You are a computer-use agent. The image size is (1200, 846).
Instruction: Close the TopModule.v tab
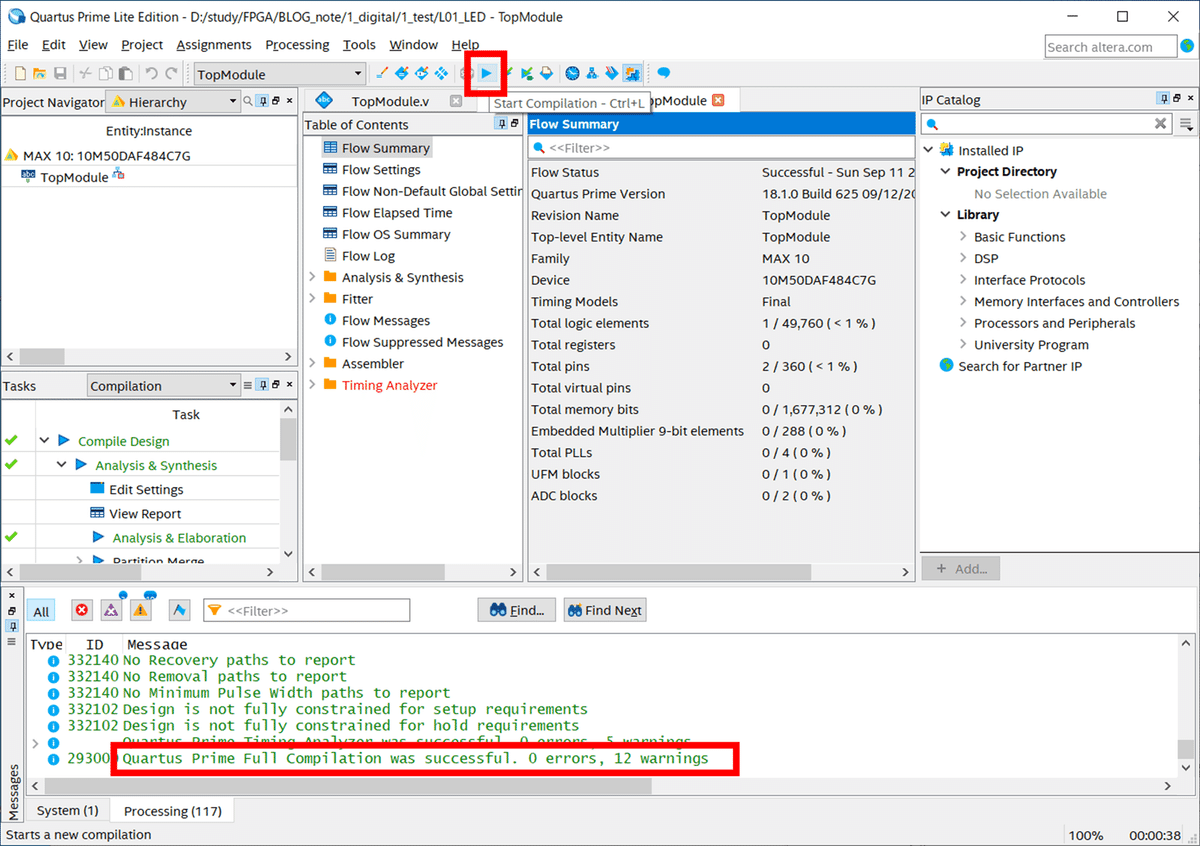[x=456, y=101]
